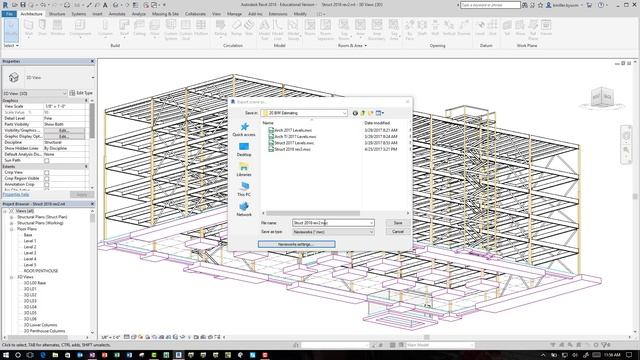Open ROOF/PENTHOUSE view in Project Browser
The height and width of the screenshot is (360, 640).
(x=40, y=271)
